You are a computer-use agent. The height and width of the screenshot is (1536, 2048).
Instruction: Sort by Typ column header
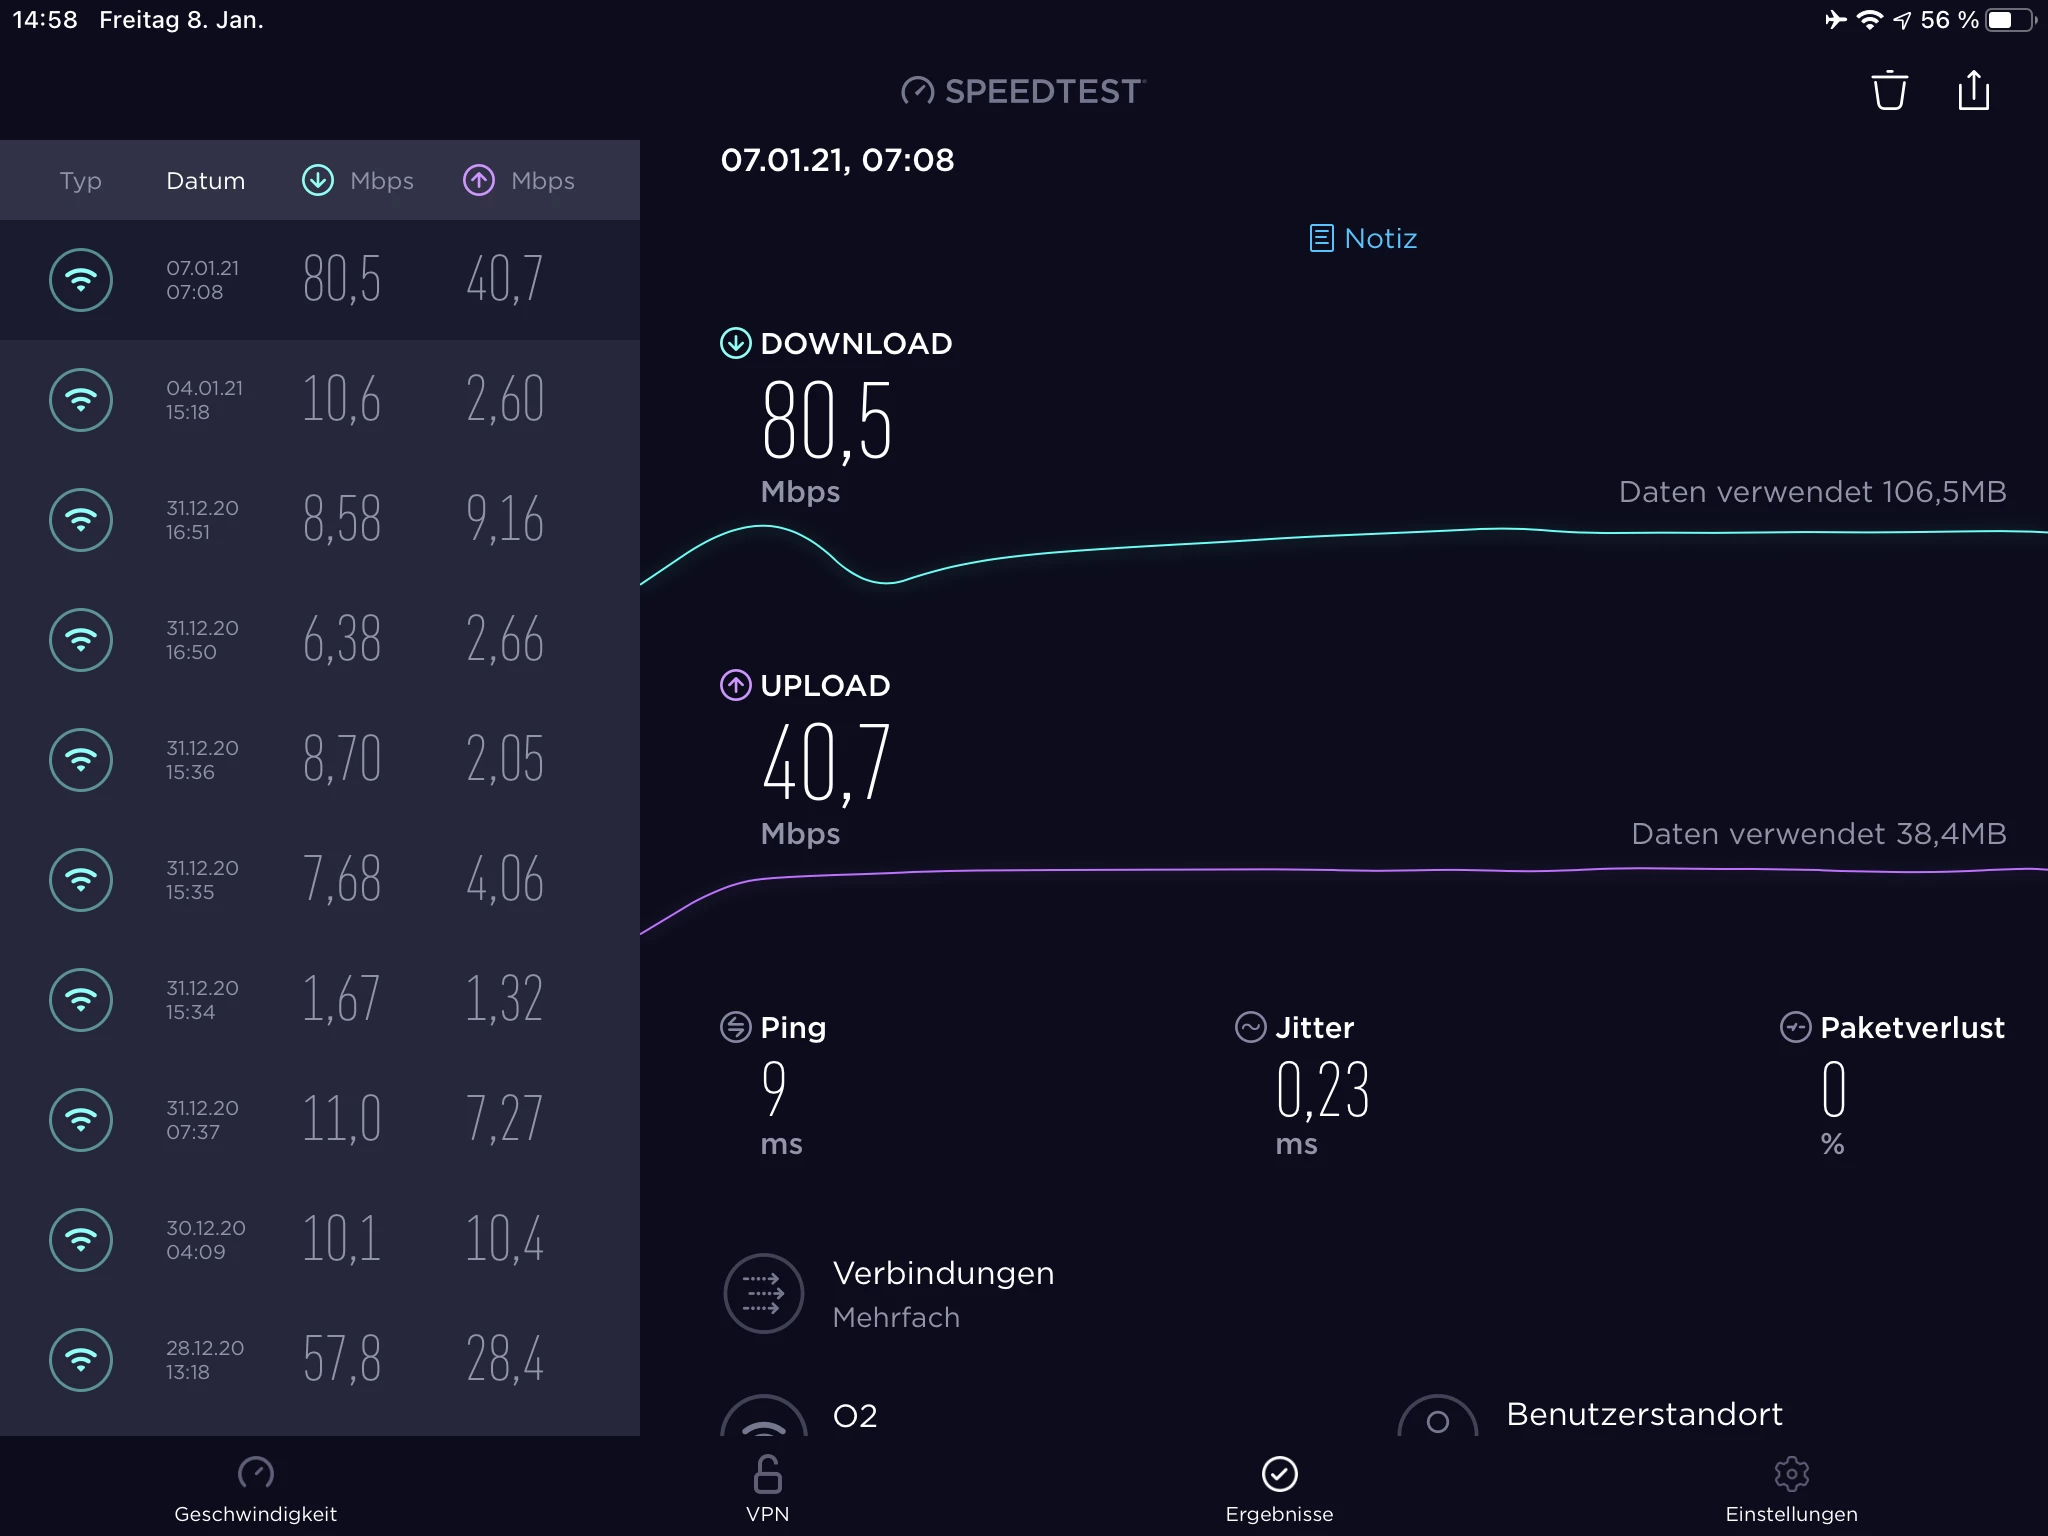[x=80, y=181]
